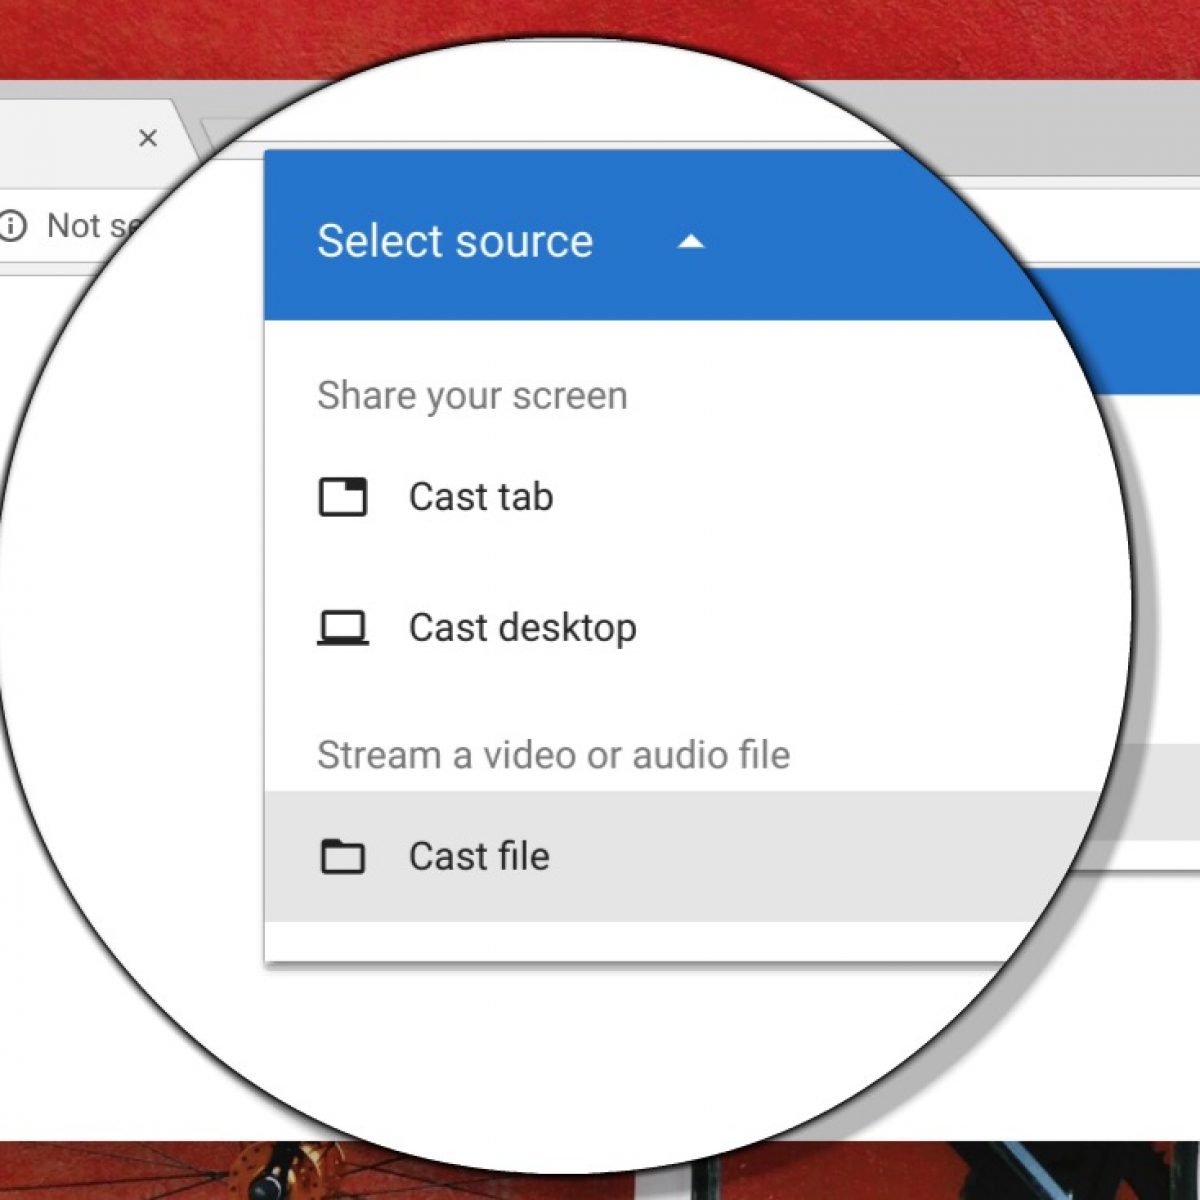Click the bicycle wheel photo at bottom
The image size is (1200, 1200).
280,1172
